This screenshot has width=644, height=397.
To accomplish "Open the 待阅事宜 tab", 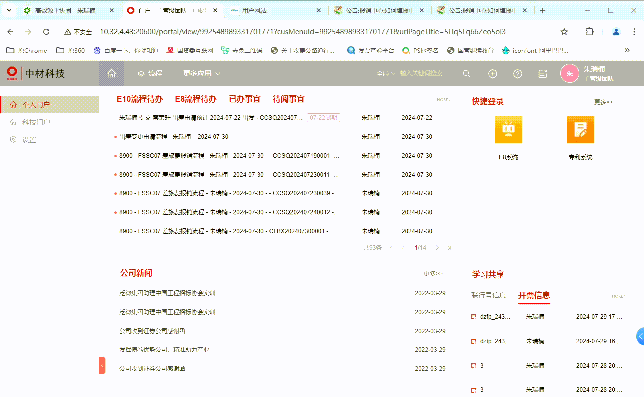I will [288, 99].
